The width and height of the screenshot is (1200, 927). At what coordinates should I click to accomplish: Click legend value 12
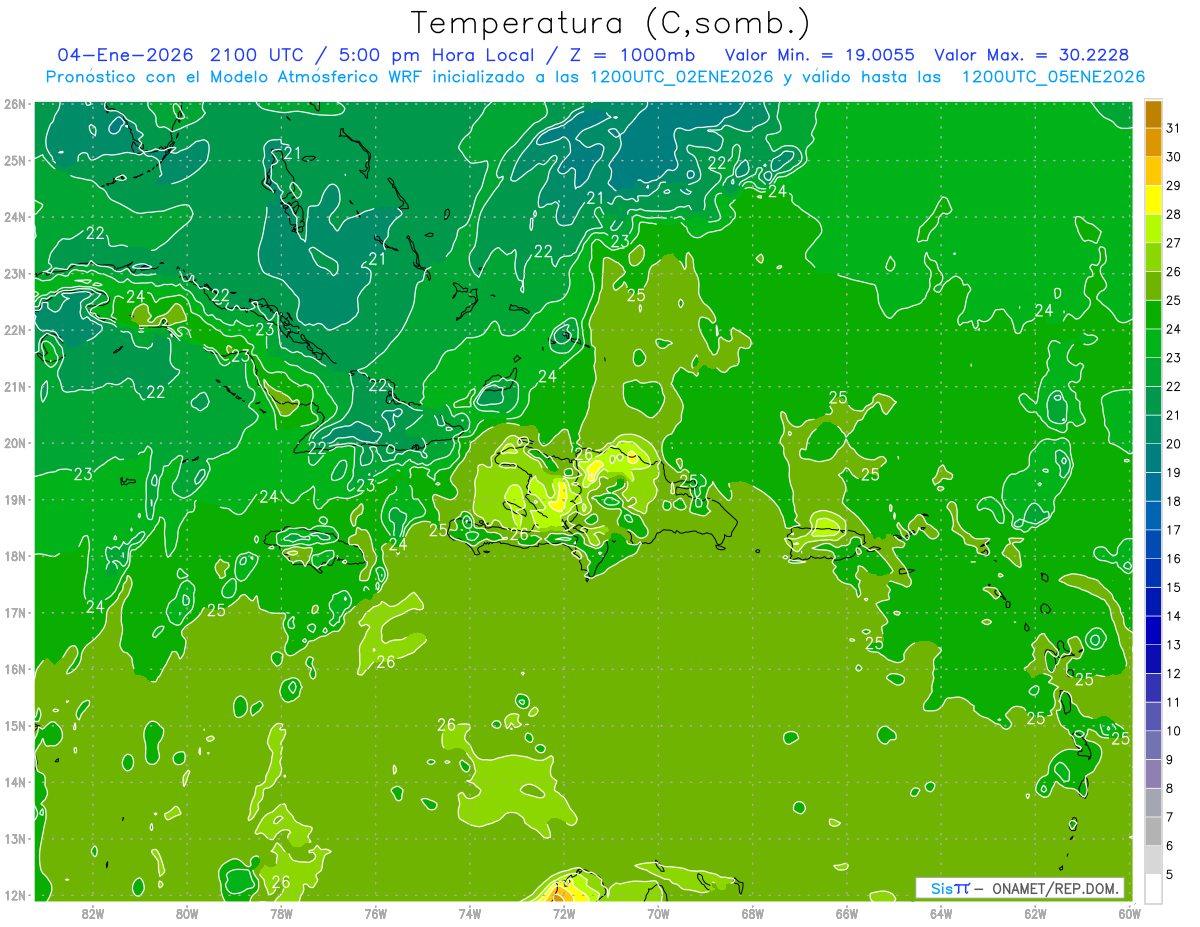point(1173,673)
